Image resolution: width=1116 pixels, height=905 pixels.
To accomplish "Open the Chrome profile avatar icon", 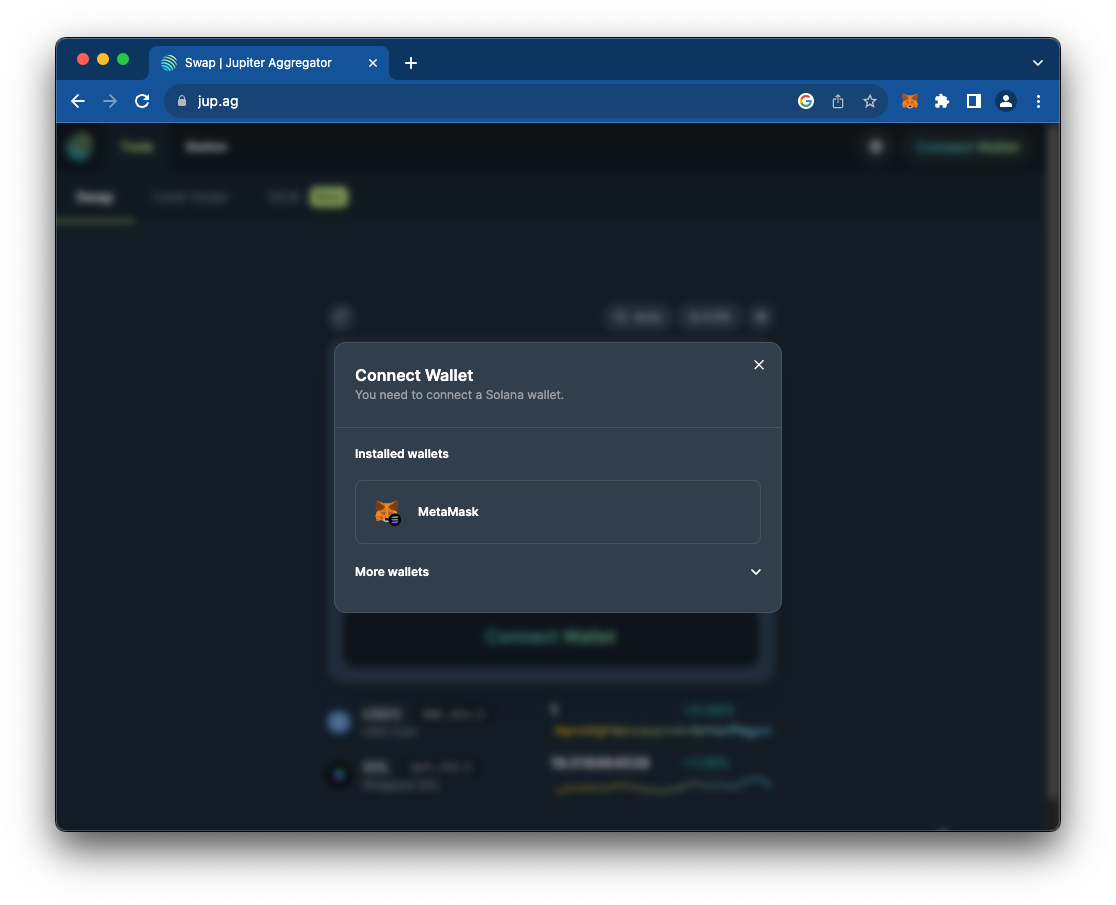I will [x=1005, y=101].
